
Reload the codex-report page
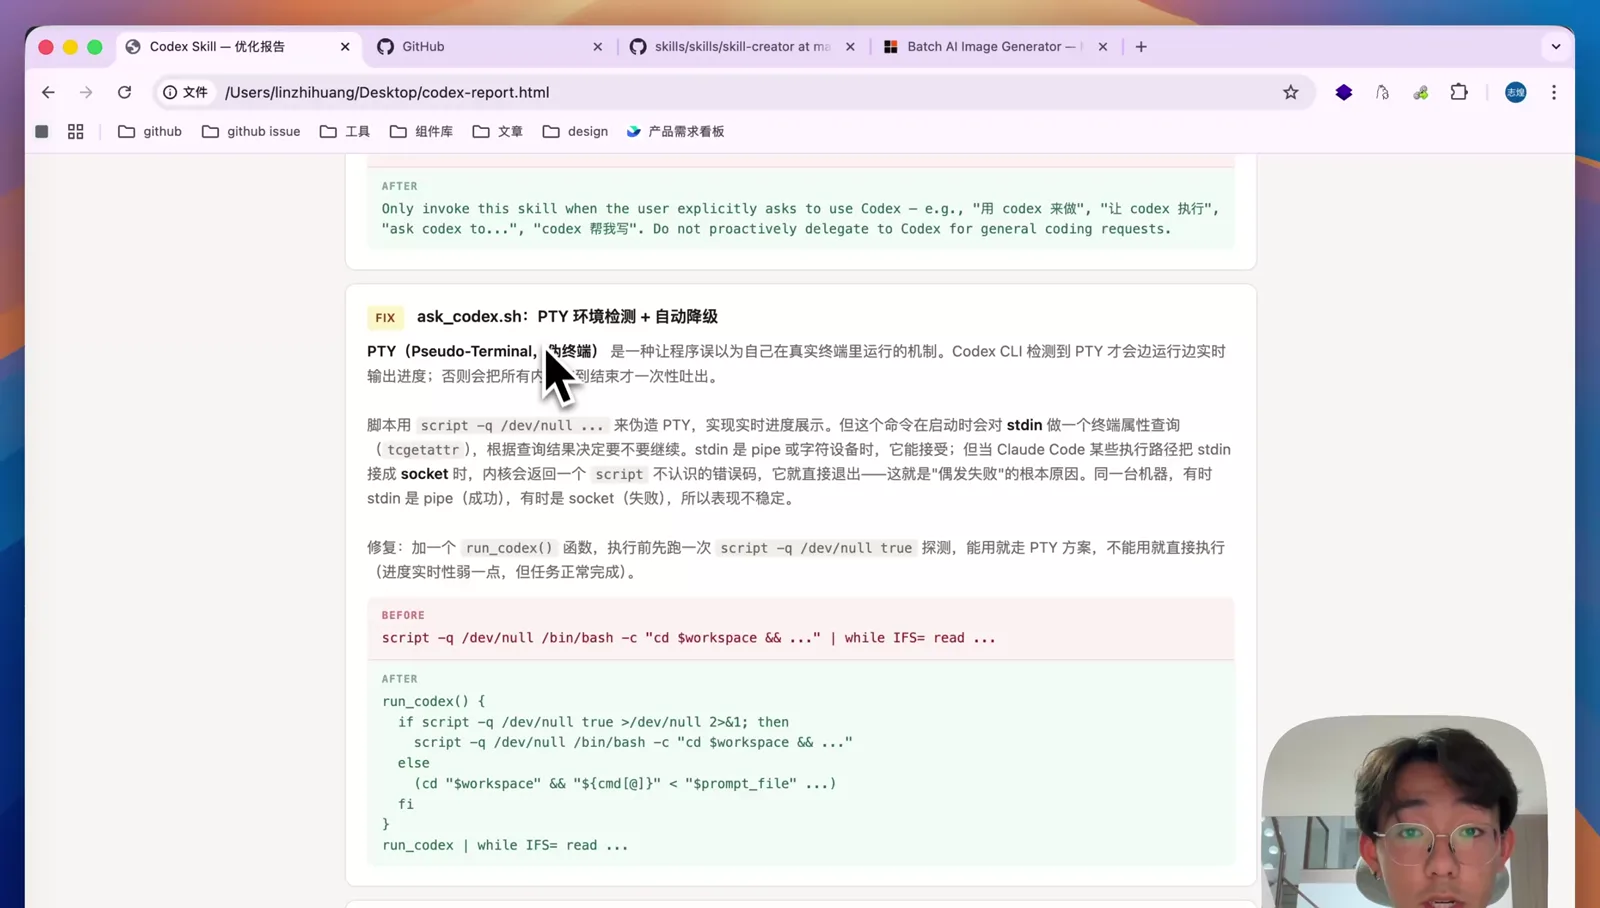124,92
